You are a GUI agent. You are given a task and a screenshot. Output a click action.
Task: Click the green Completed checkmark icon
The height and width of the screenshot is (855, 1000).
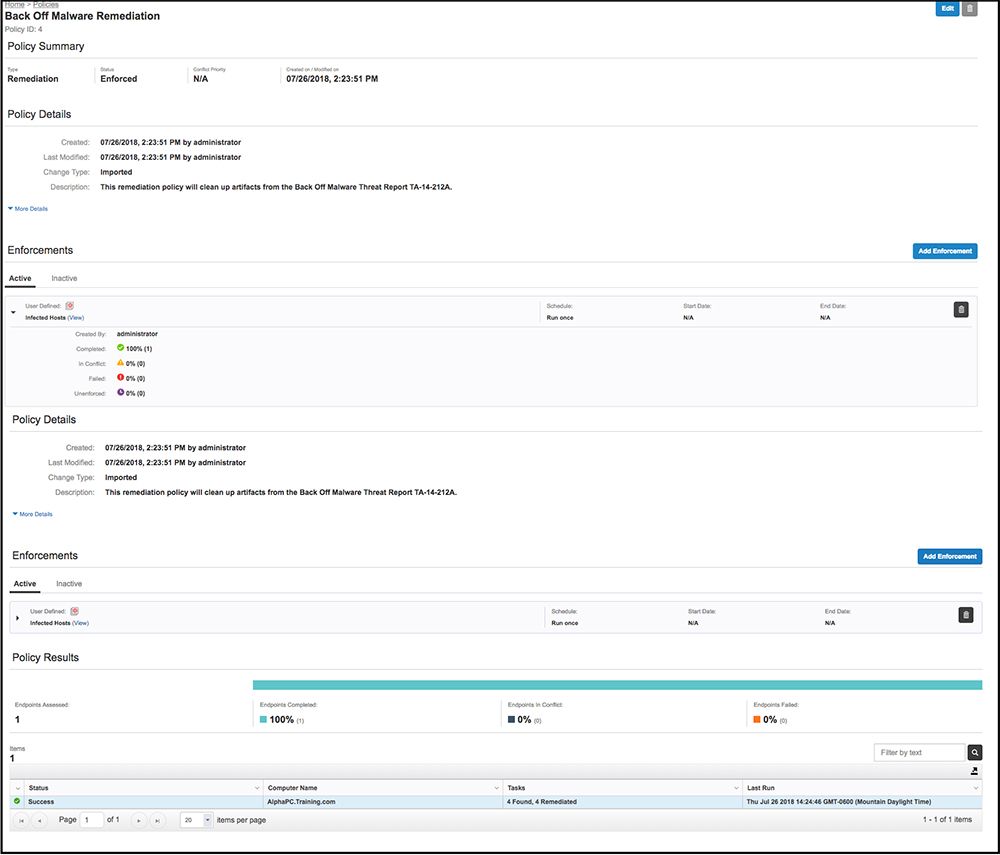click(121, 348)
